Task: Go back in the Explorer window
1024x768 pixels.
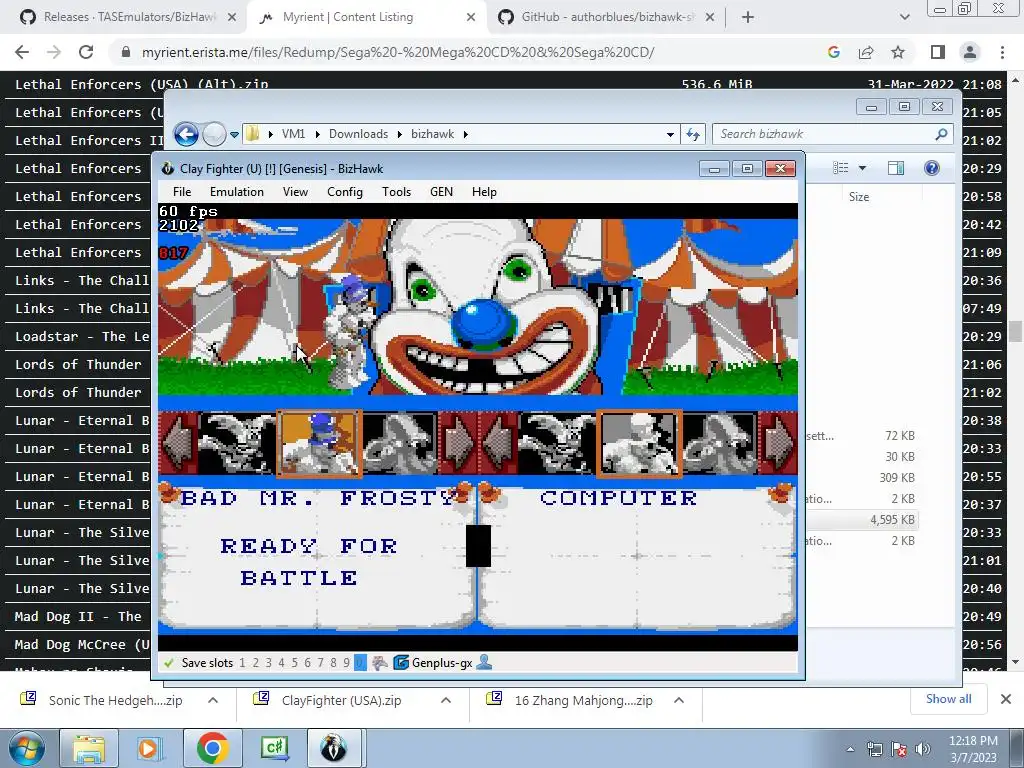Action: [x=186, y=135]
